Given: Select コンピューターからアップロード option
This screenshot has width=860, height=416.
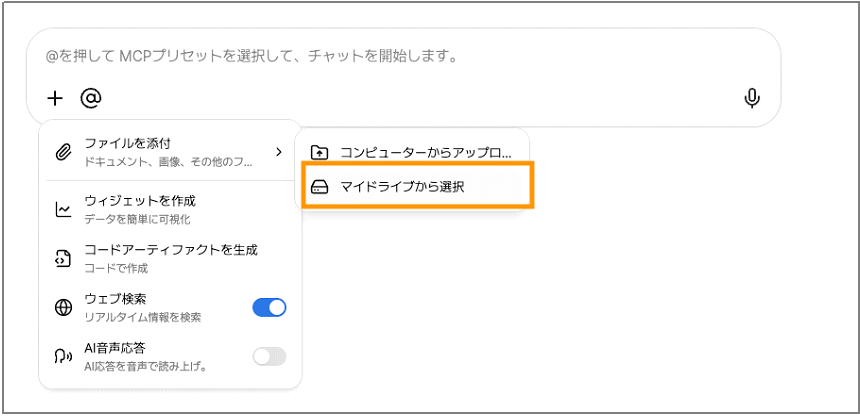Looking at the screenshot, I should [425, 153].
